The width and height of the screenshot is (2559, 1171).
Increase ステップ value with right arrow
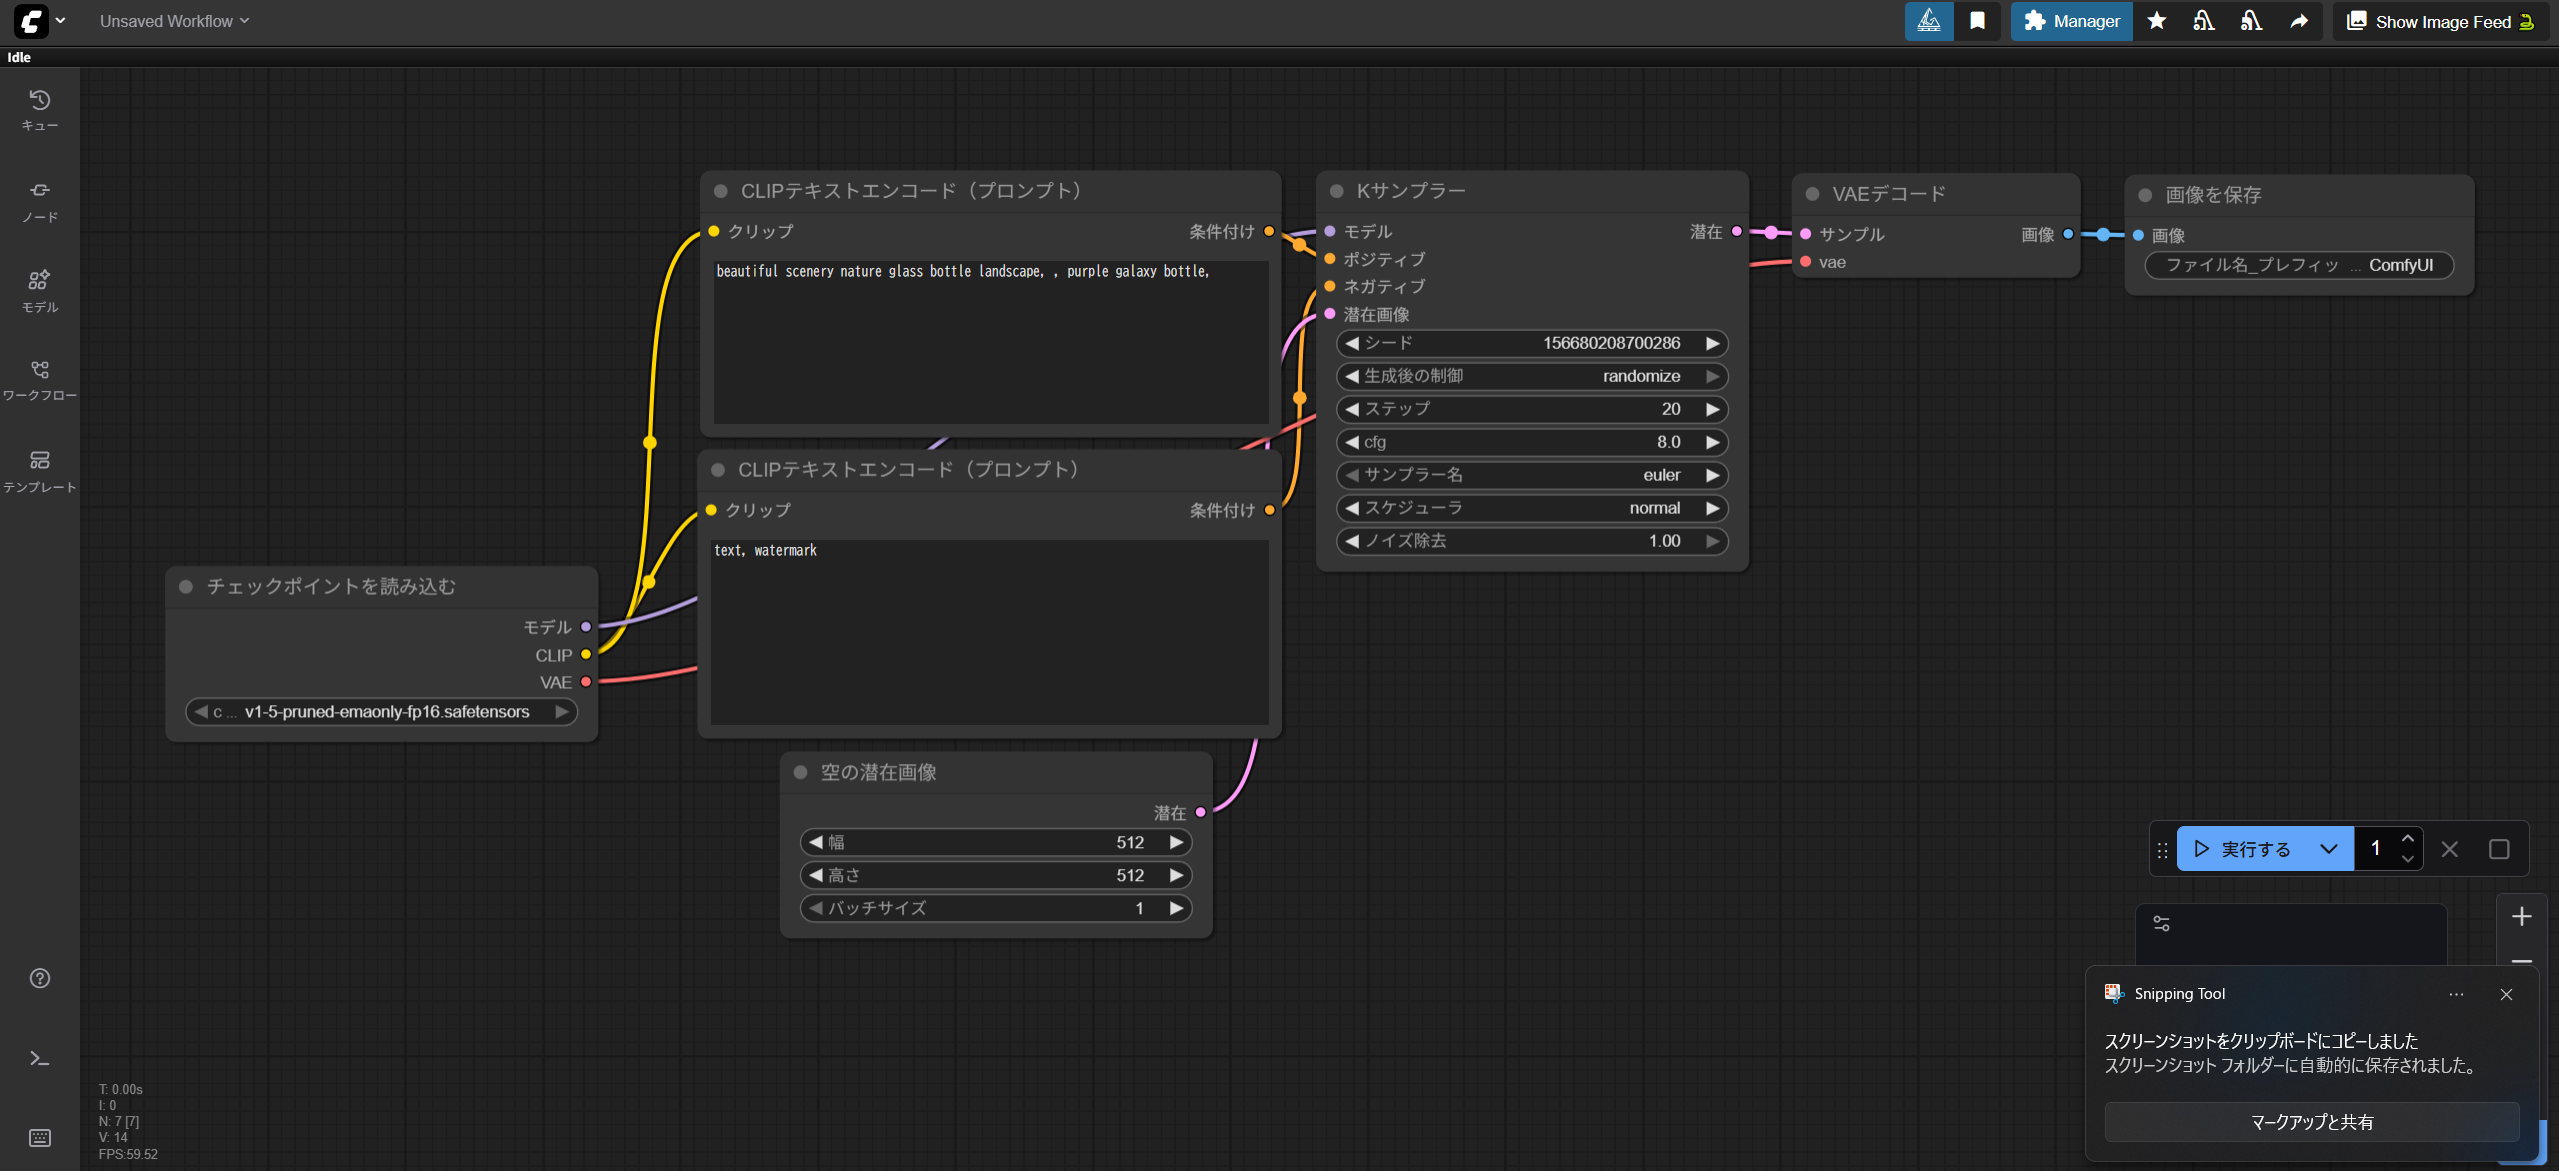pyautogui.click(x=1713, y=409)
